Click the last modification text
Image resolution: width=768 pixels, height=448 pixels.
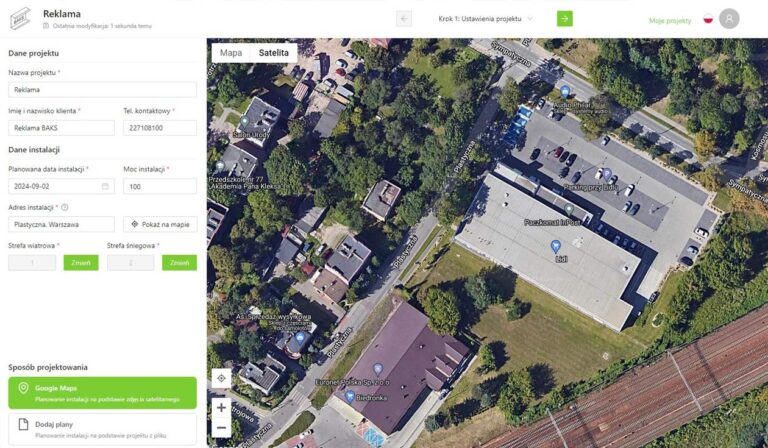[x=102, y=26]
